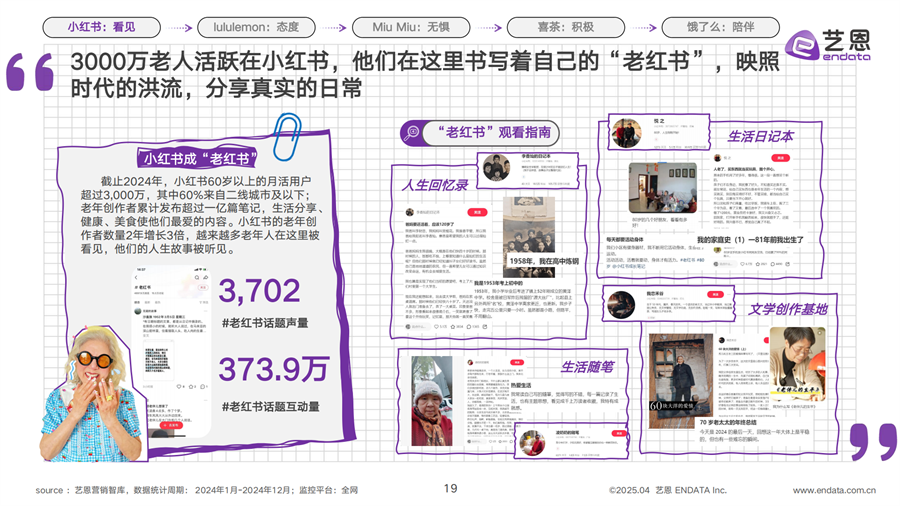Open the woman writing calligraphy photo

tap(798, 364)
